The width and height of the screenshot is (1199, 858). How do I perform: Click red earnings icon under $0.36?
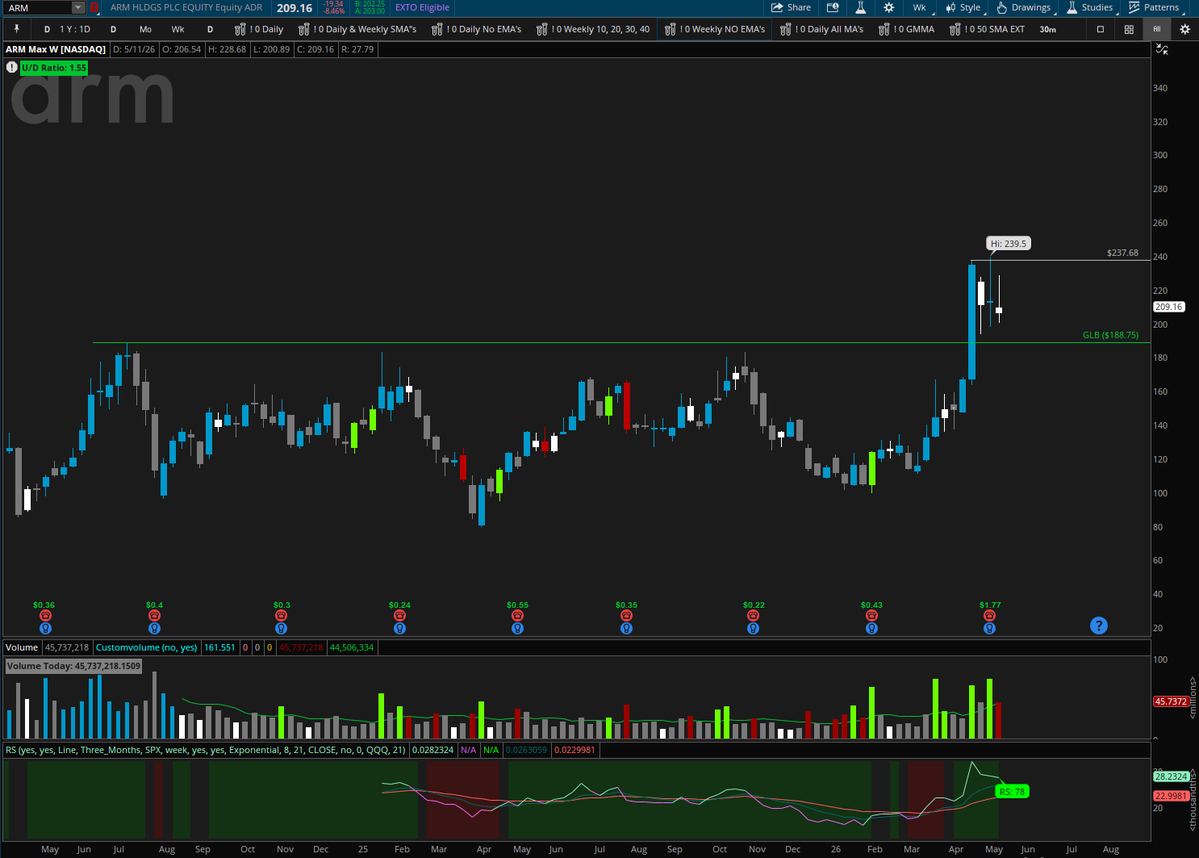45,616
